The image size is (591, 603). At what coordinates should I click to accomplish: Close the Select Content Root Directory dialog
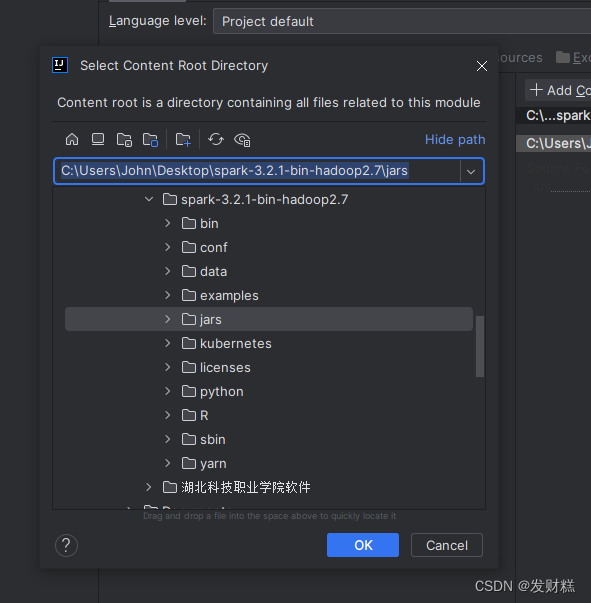481,66
